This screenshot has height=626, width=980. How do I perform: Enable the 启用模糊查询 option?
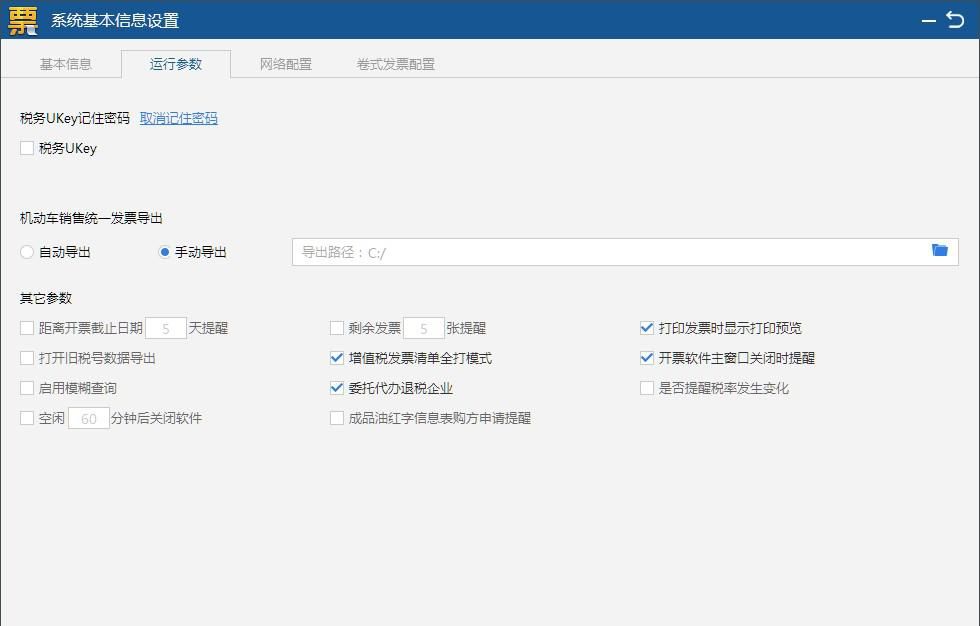point(26,388)
